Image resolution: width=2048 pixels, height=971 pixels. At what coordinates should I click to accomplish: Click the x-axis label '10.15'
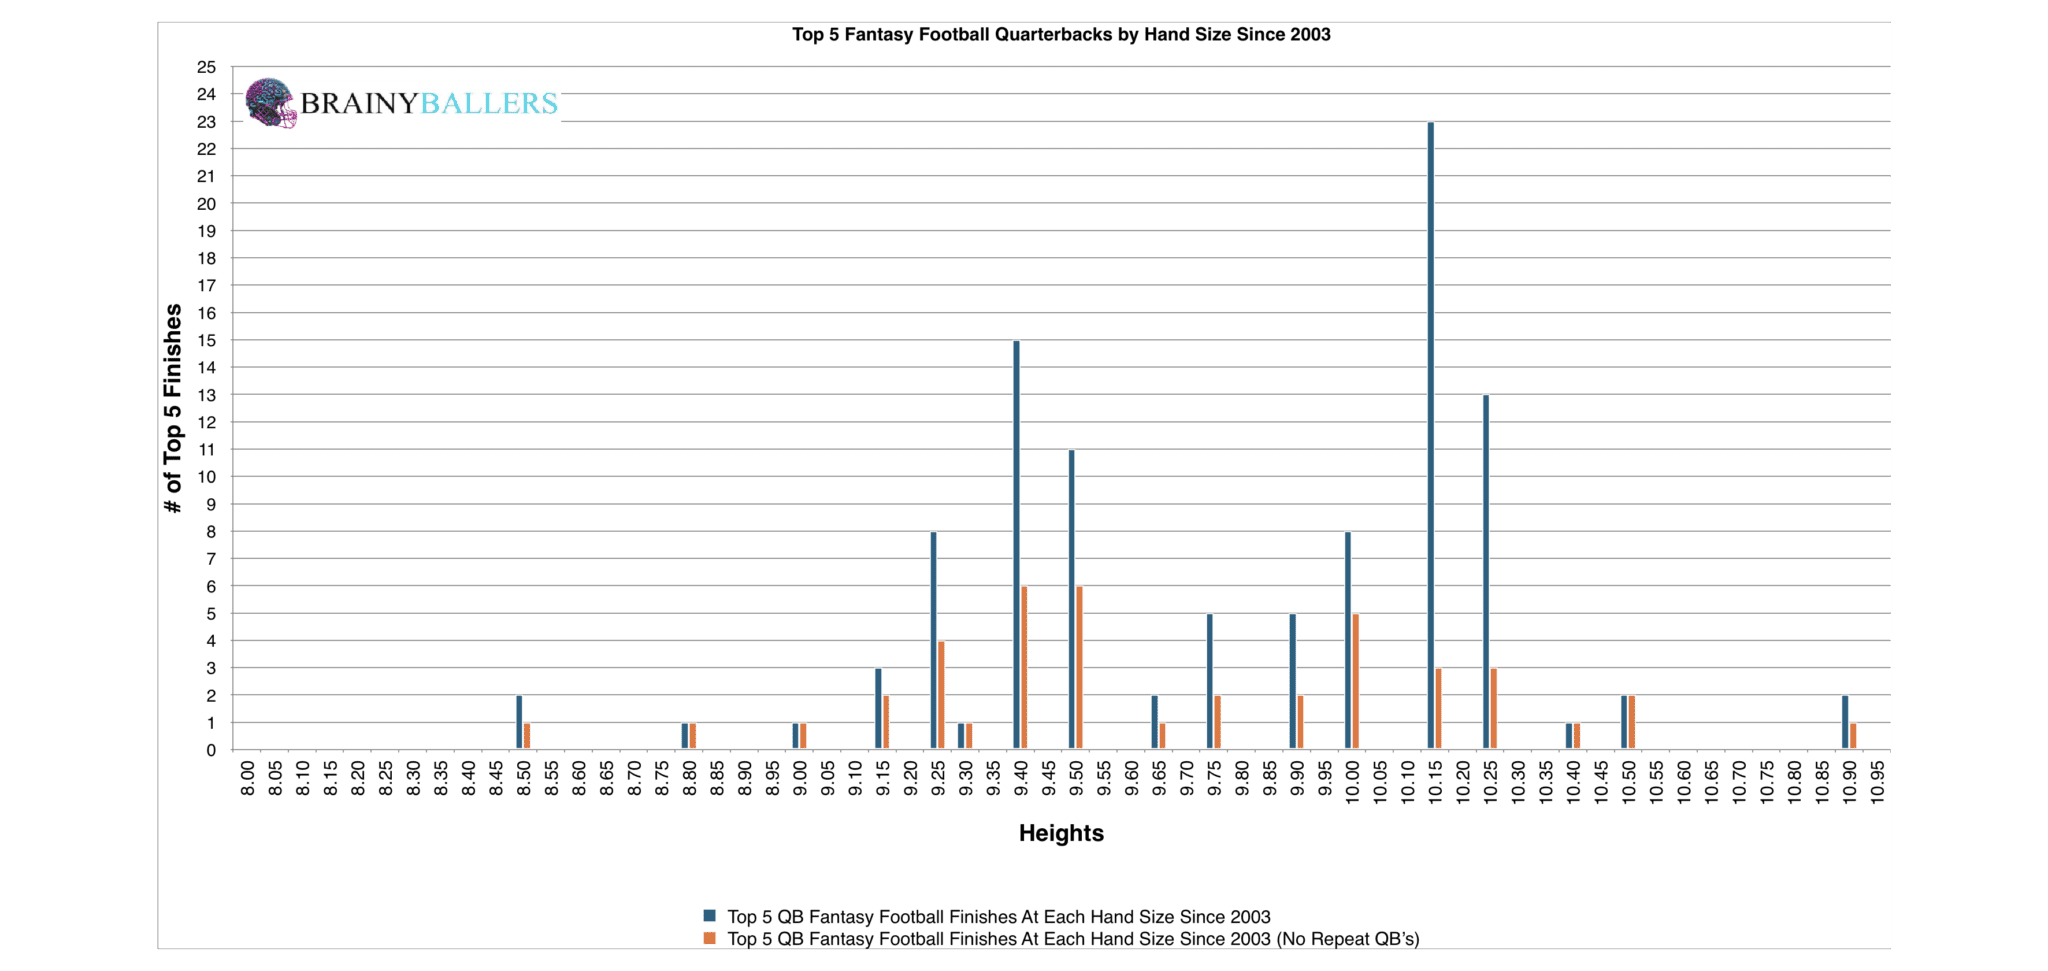tap(1435, 781)
